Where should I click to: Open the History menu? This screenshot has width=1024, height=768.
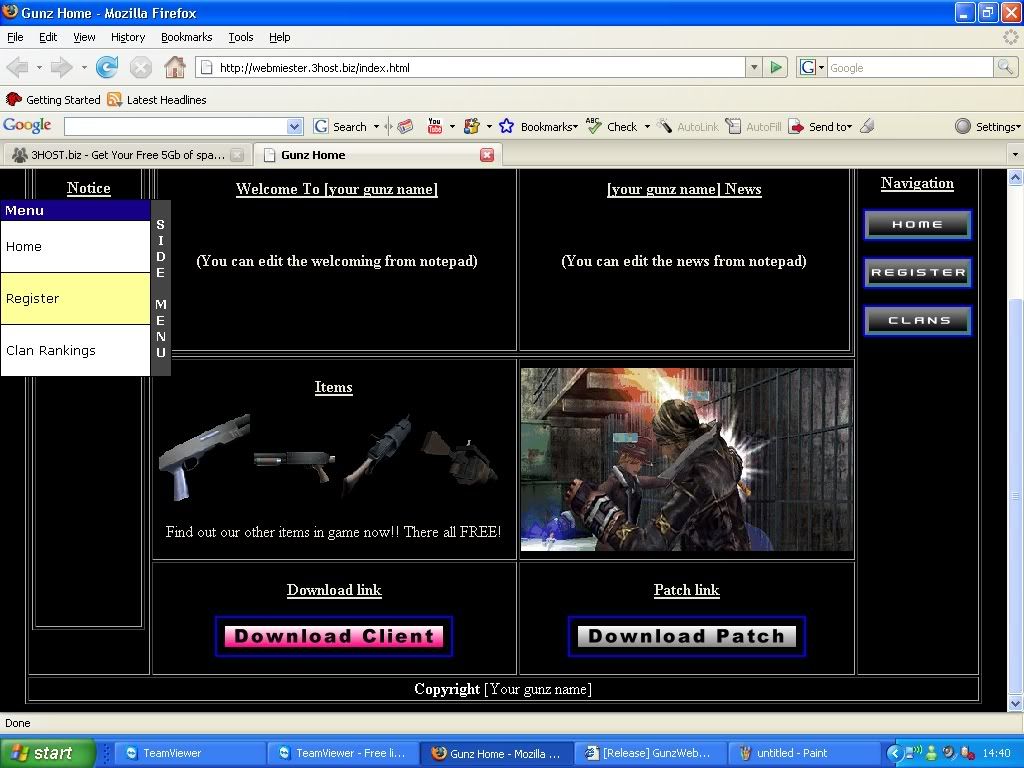click(128, 37)
